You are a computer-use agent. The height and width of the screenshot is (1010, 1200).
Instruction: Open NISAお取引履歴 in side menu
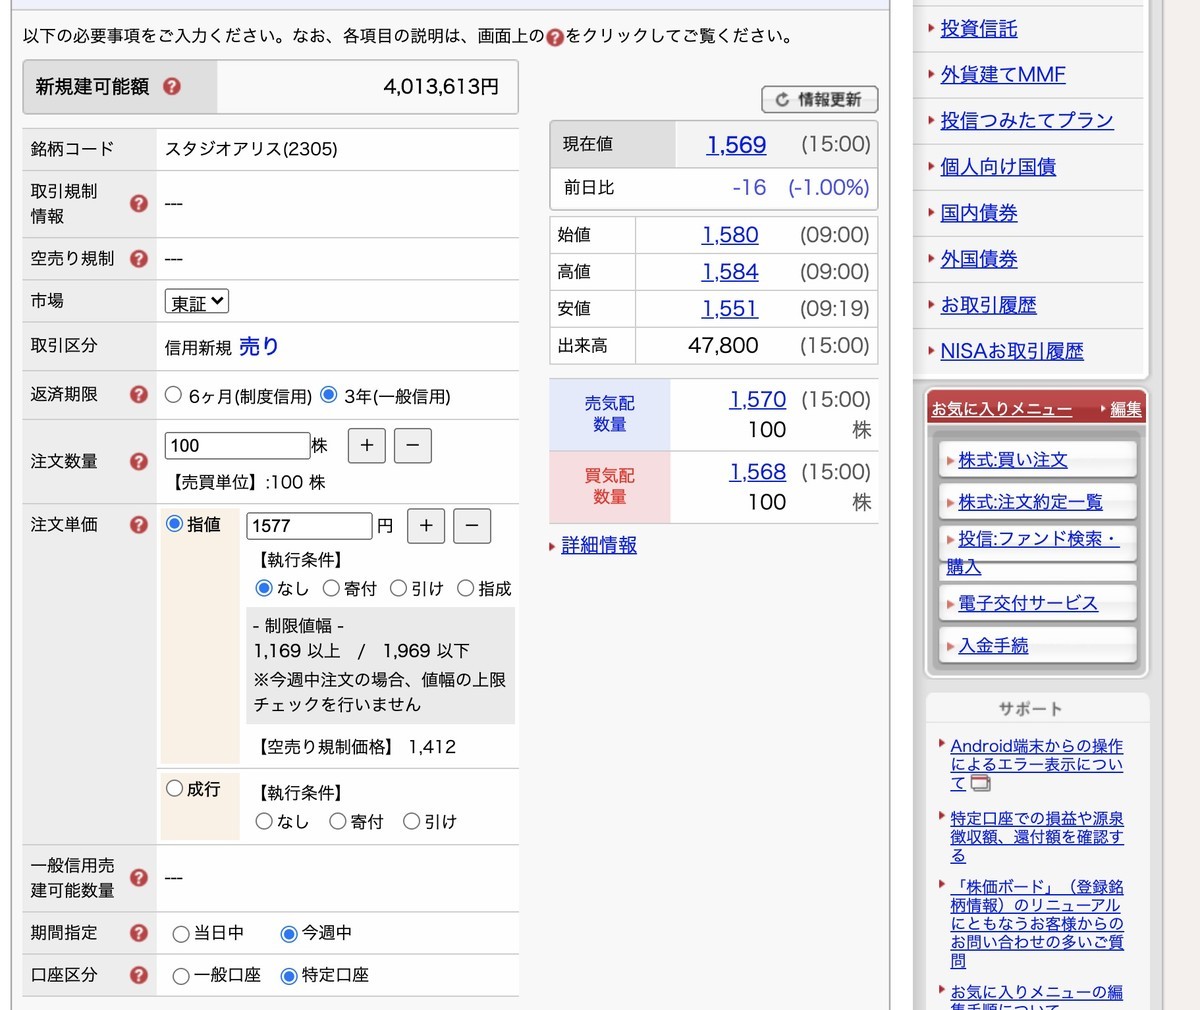click(x=1012, y=351)
